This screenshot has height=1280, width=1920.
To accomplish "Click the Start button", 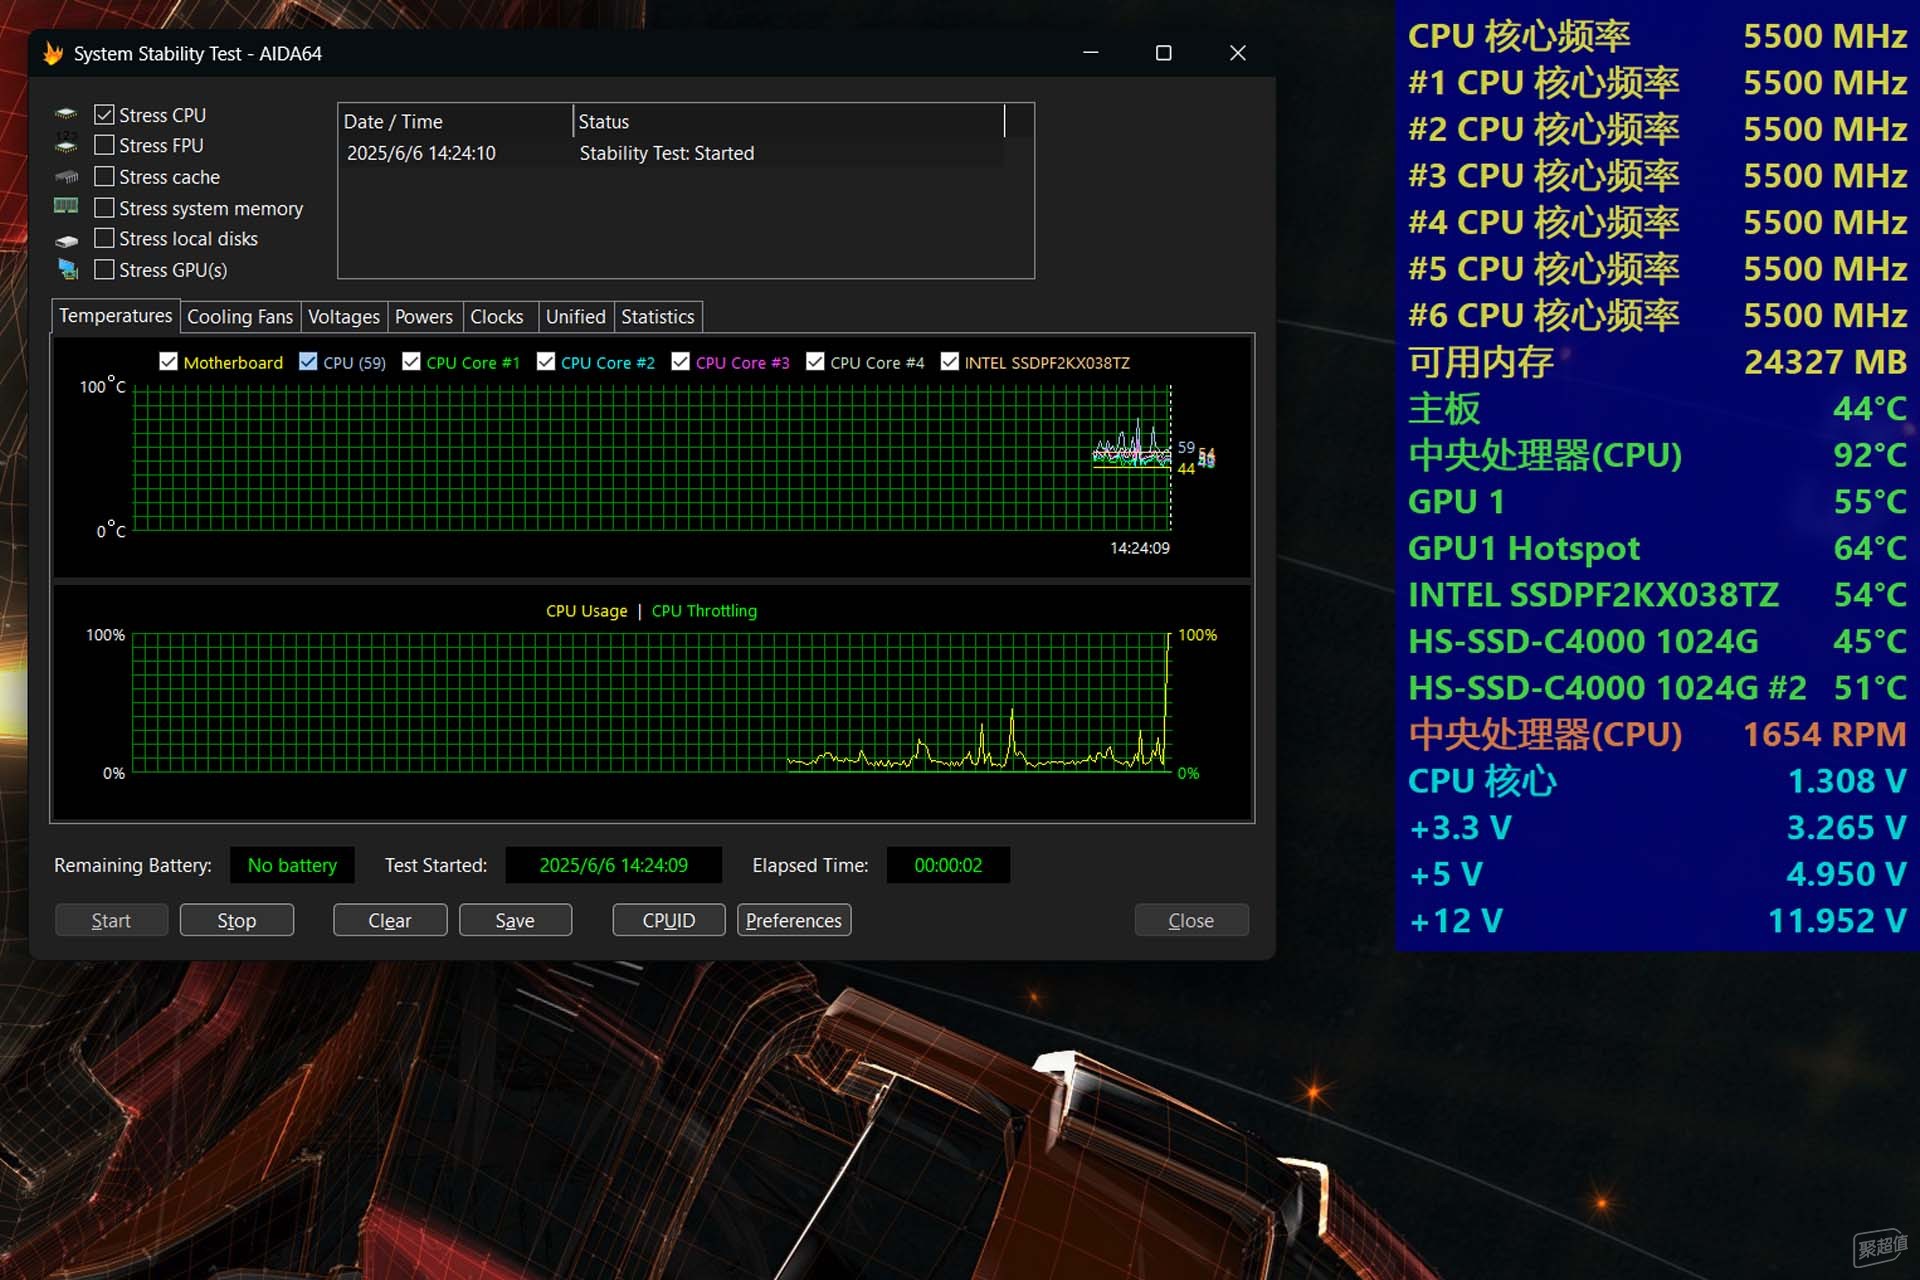I will pos(111,920).
